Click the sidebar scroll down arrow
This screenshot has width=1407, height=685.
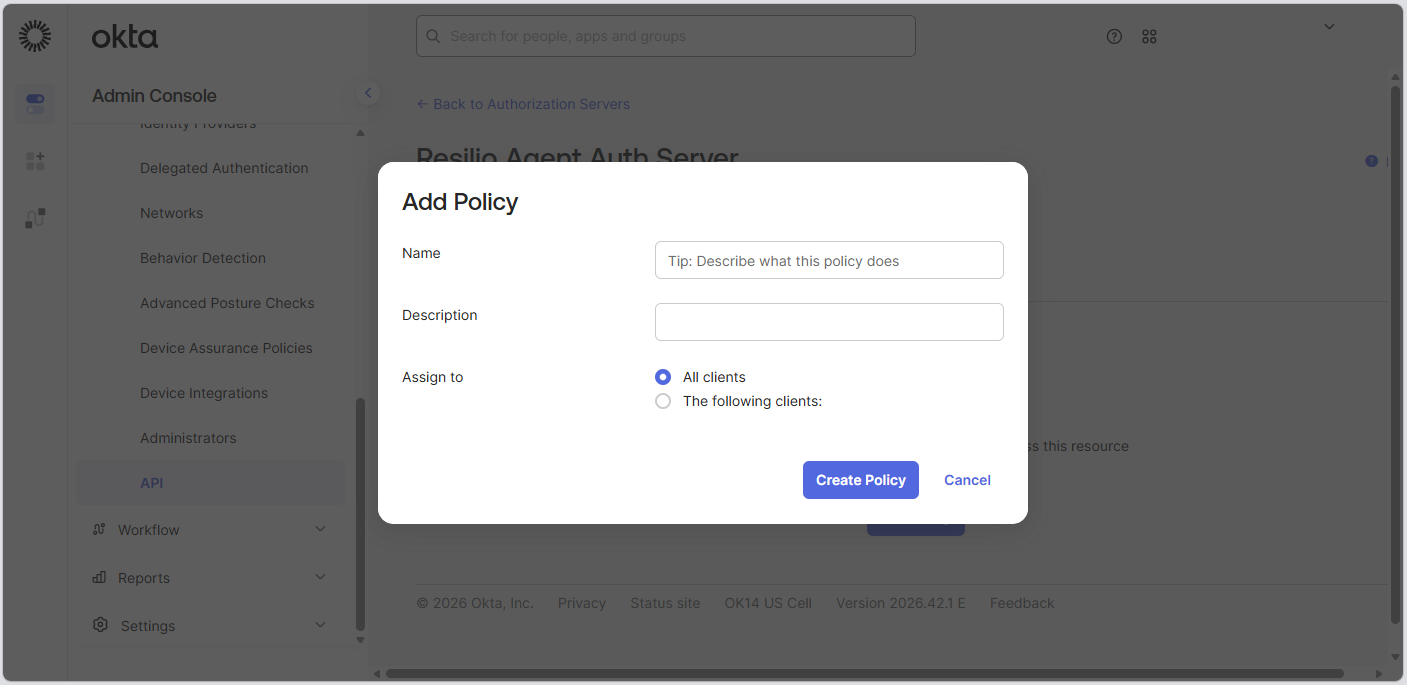click(x=361, y=640)
